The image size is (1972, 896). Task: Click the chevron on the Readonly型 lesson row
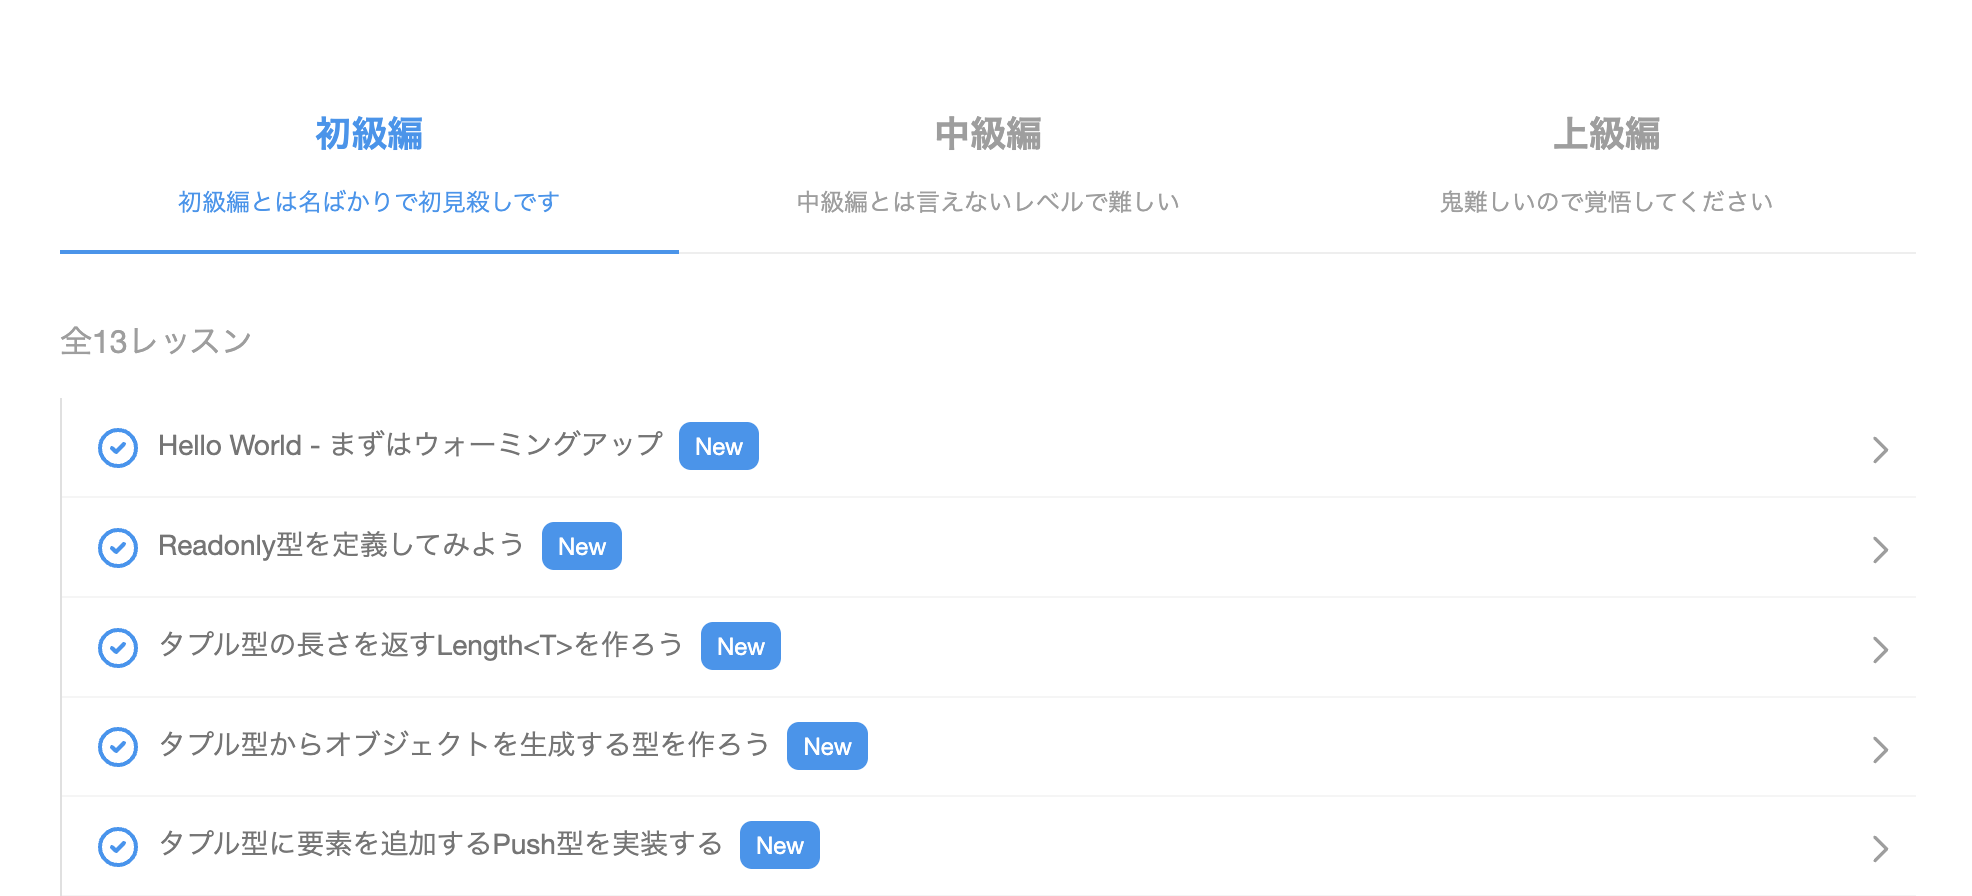tap(1881, 550)
